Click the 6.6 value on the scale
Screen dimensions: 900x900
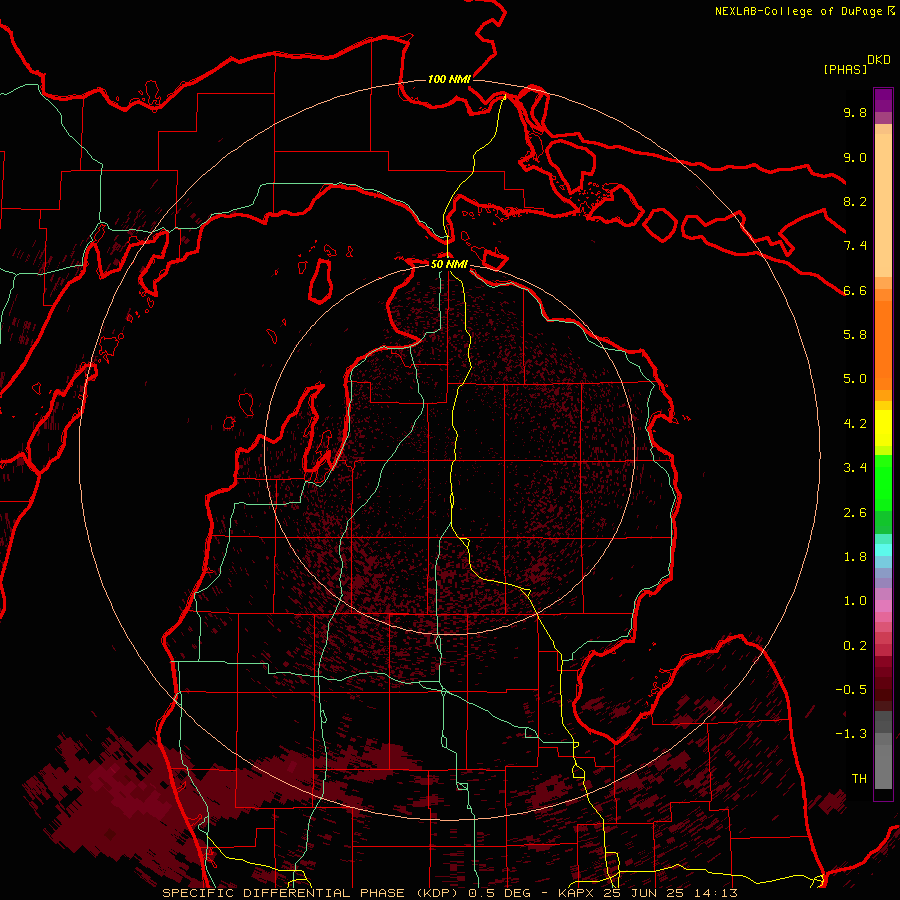855,290
